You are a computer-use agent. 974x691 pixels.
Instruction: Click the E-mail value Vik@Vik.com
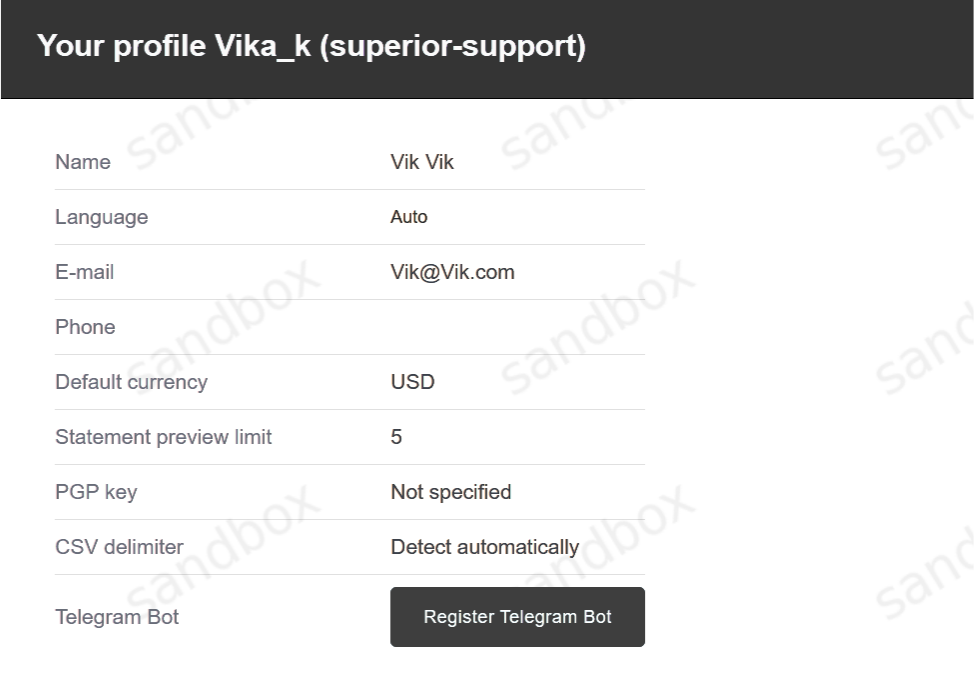coord(452,272)
